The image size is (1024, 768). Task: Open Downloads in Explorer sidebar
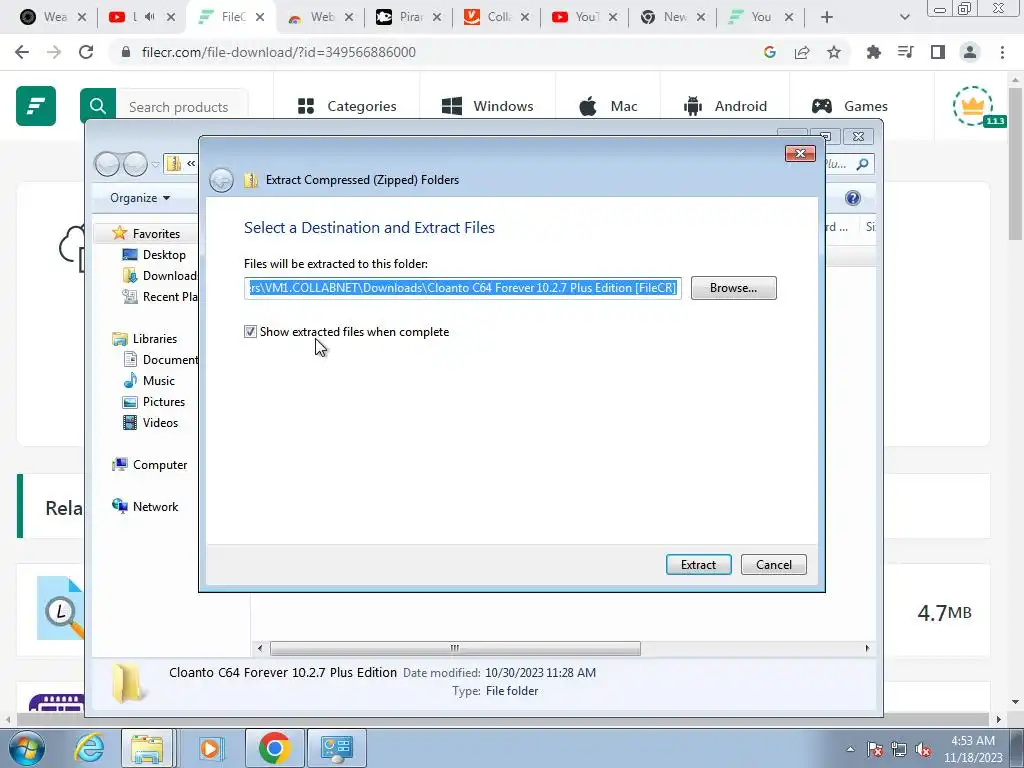pos(160,276)
